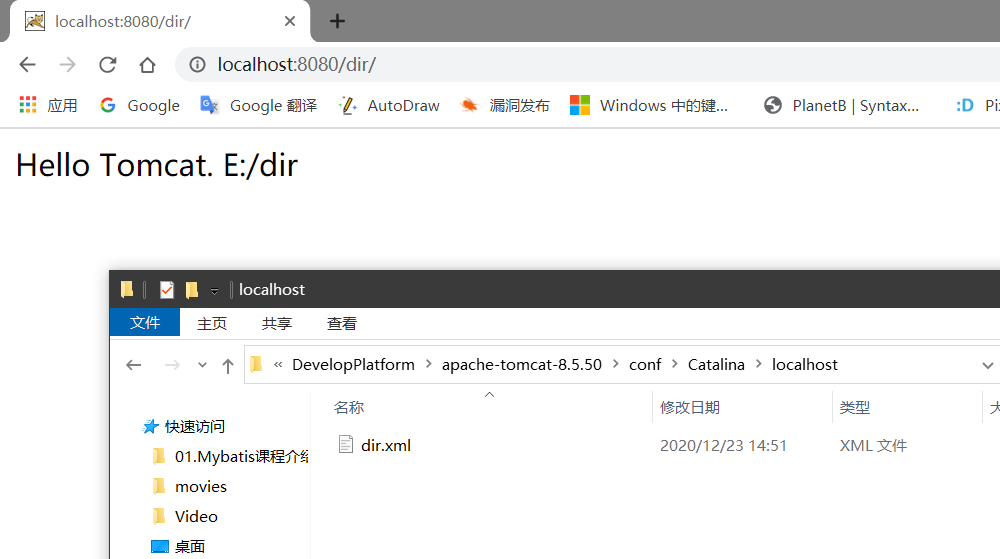This screenshot has width=1000, height=559.
Task: Expand quick access toolbar customize dropdown
Action: [x=214, y=291]
